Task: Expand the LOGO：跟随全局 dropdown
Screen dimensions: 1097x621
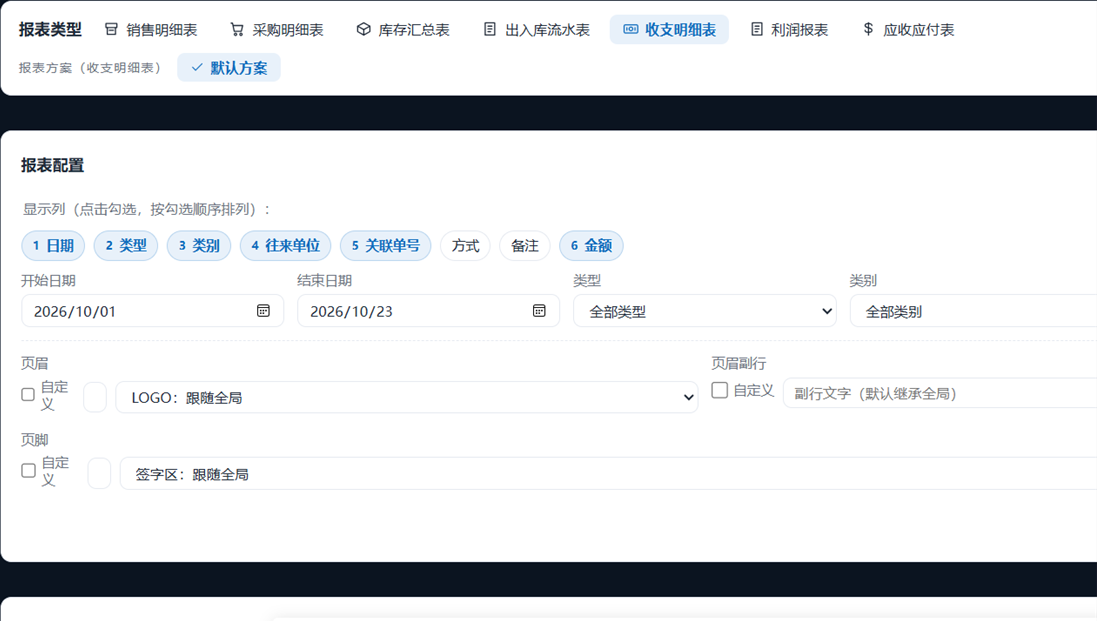Action: 406,397
